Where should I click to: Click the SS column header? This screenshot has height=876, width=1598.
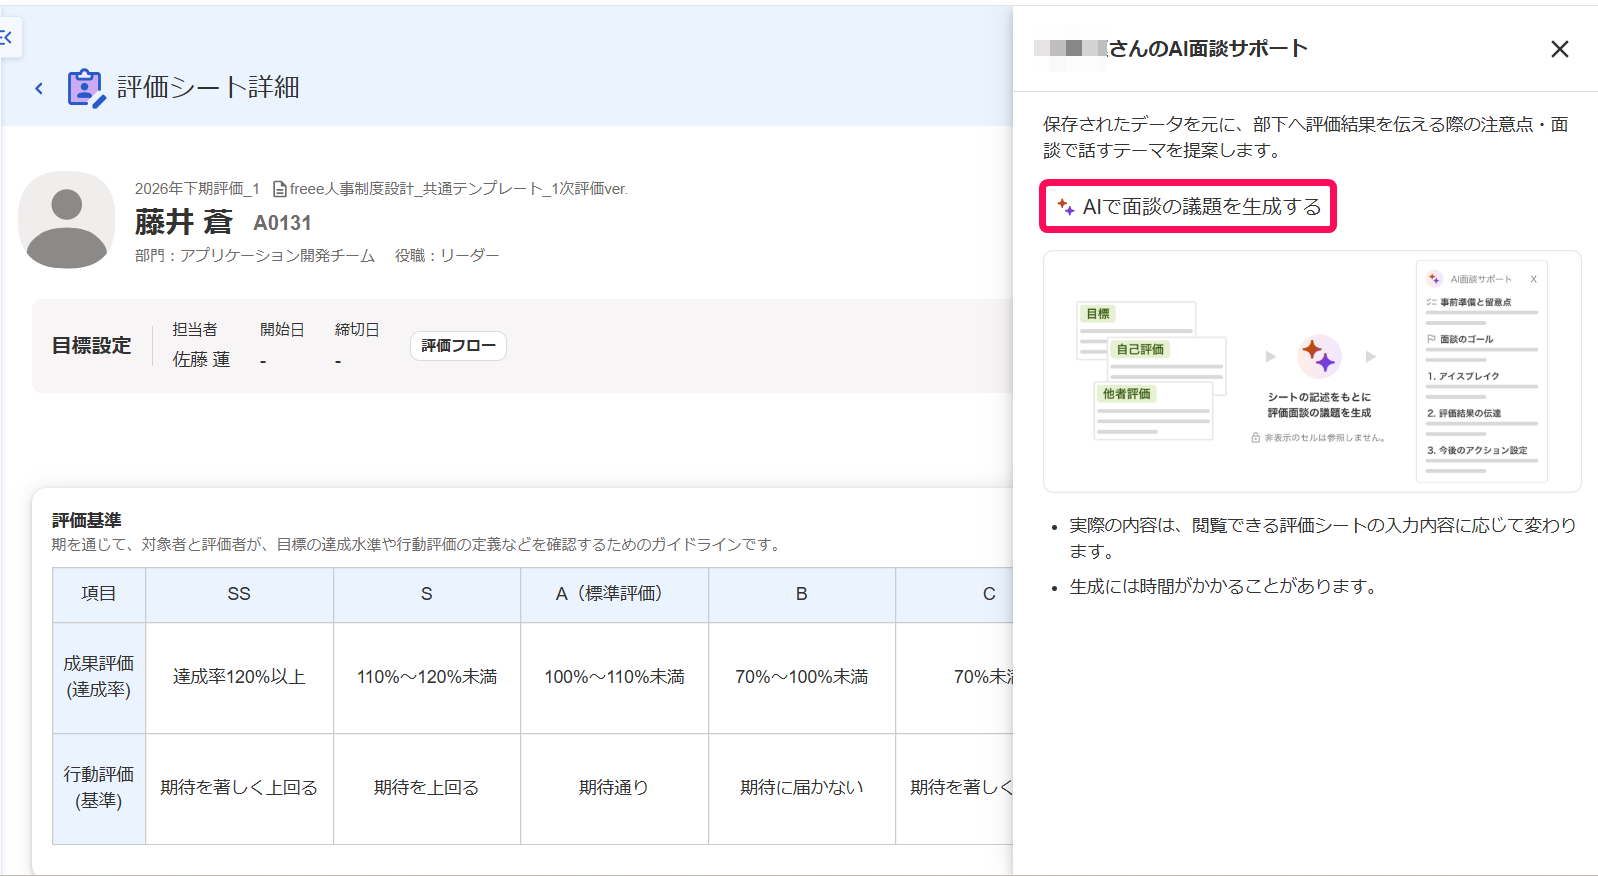239,594
